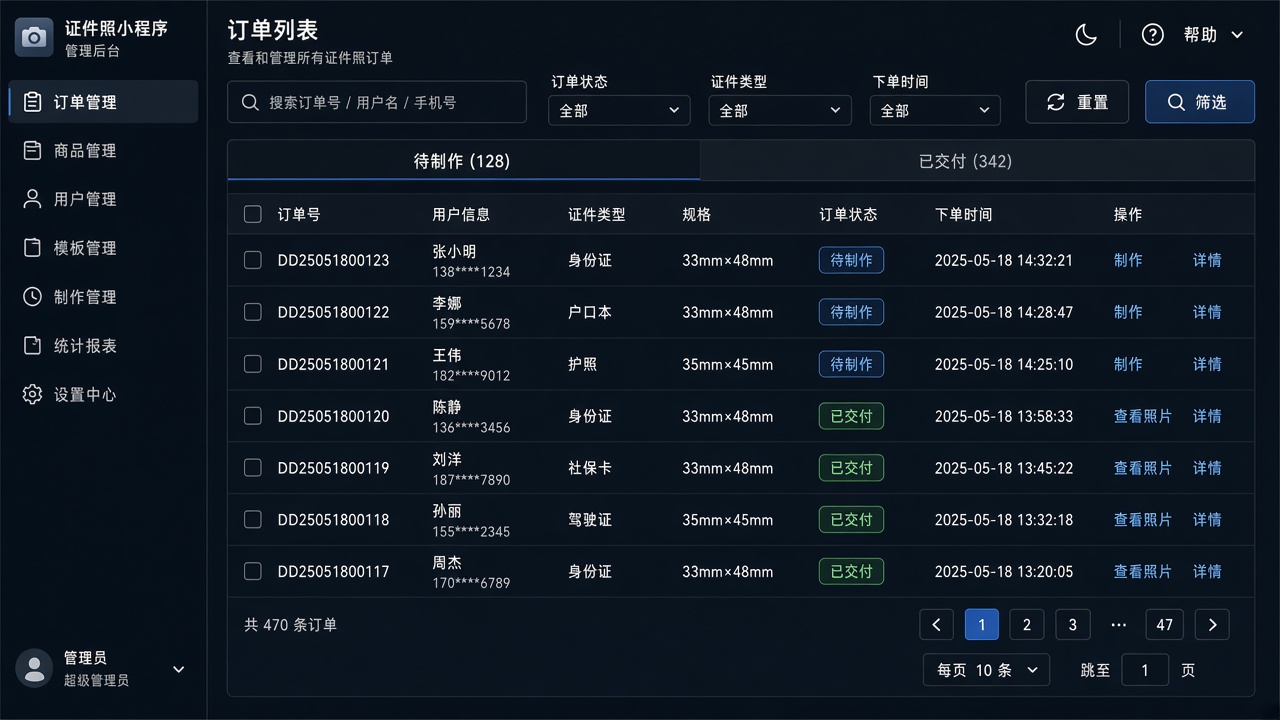Click 制作 for order DD25051800123
This screenshot has height=720, width=1280.
(1128, 260)
